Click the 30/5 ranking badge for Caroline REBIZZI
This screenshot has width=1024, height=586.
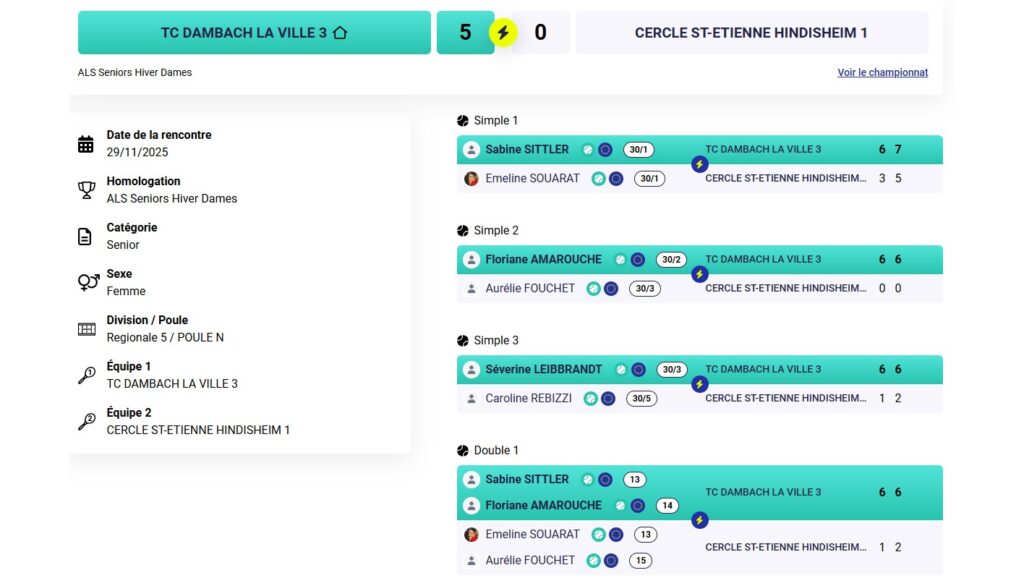[x=642, y=399]
